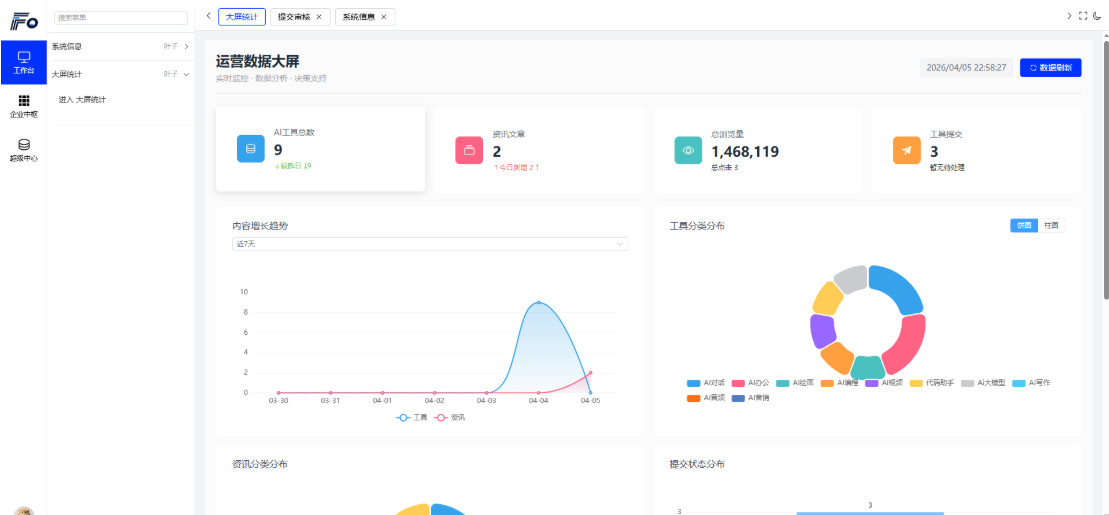
Task: Click the 数据刷新 refresh button
Action: pyautogui.click(x=1050, y=68)
